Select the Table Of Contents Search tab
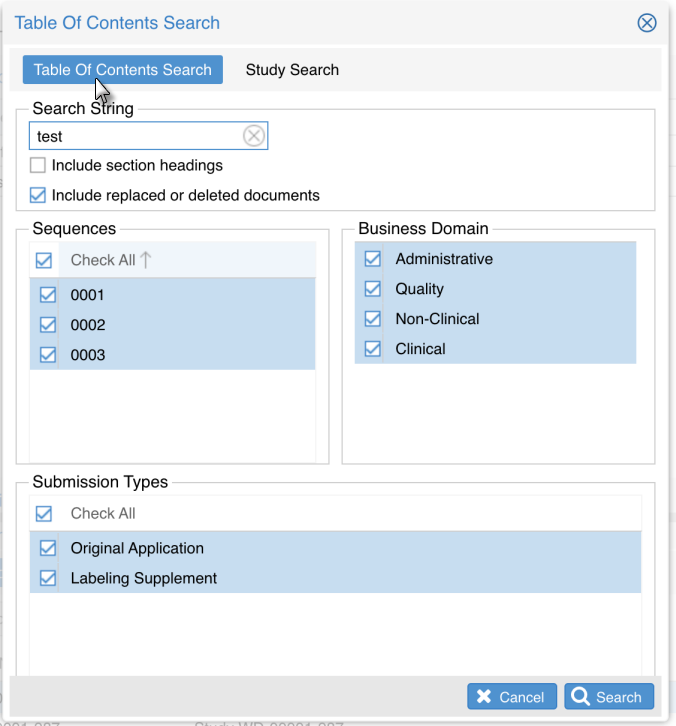 click(122, 70)
